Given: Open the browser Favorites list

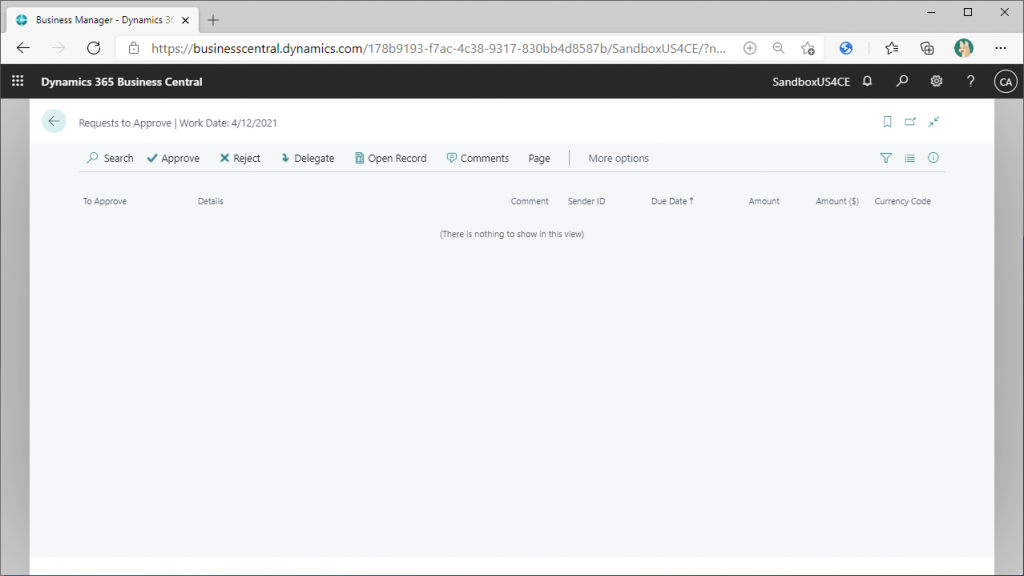Looking at the screenshot, I should coord(891,48).
